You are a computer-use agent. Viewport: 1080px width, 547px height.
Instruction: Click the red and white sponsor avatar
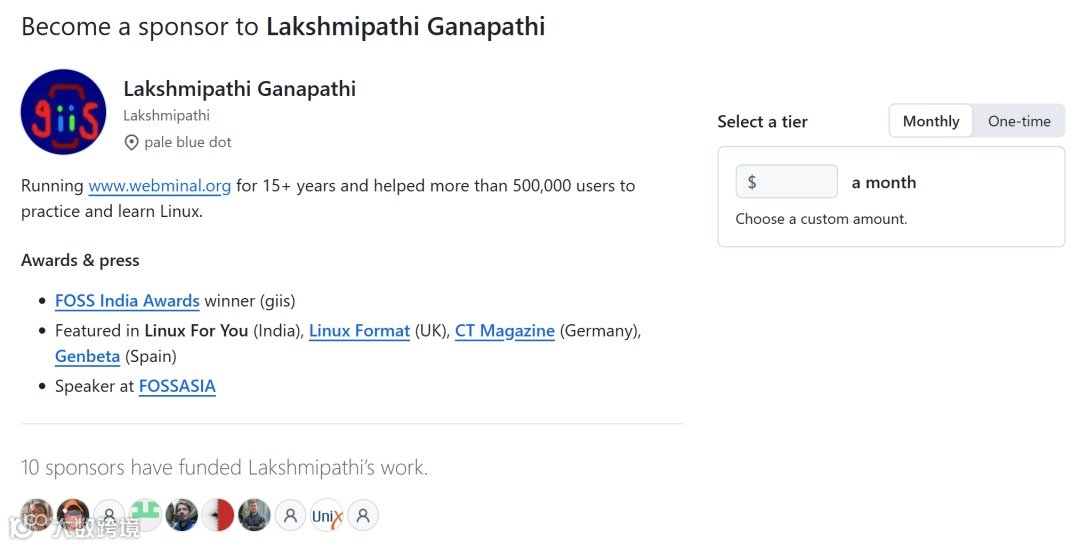218,516
